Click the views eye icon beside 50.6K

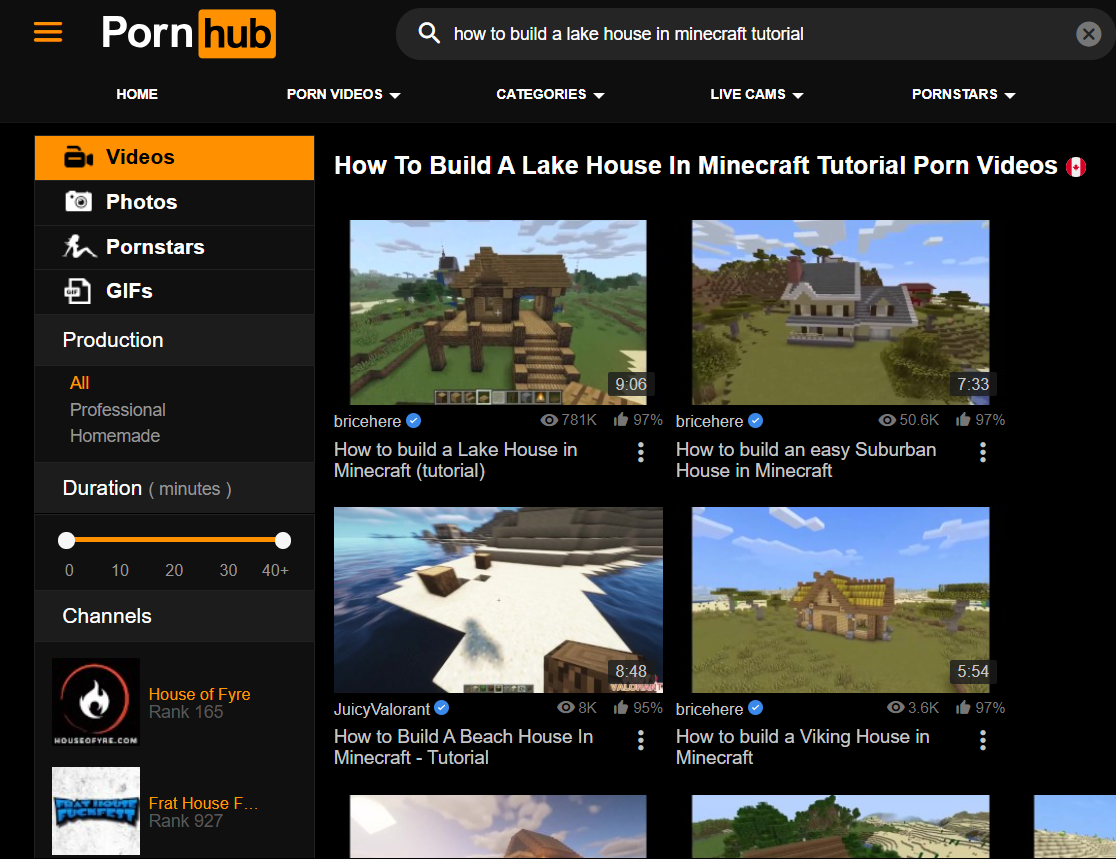coord(887,420)
